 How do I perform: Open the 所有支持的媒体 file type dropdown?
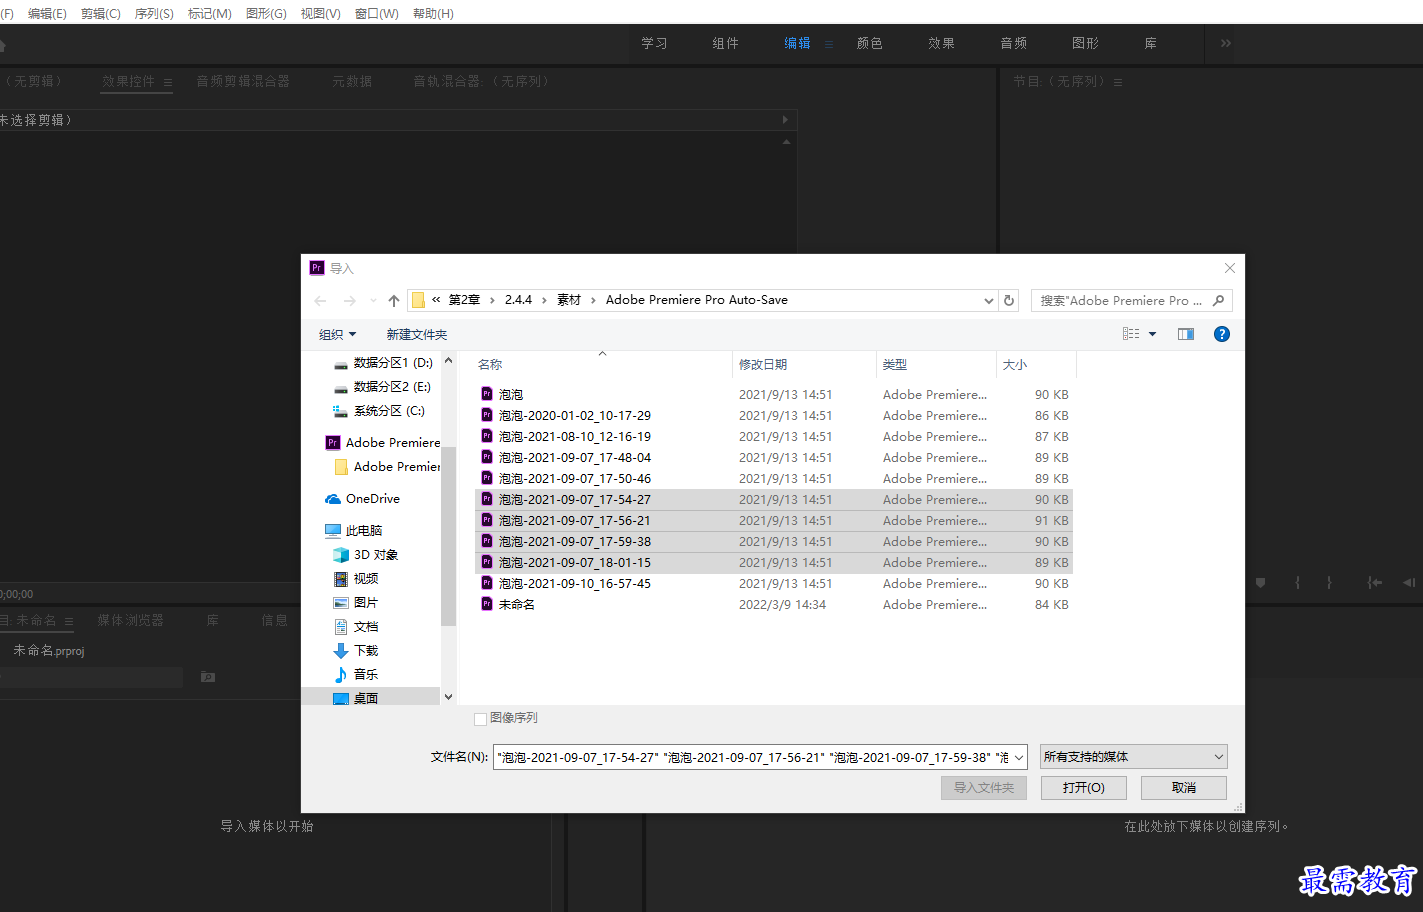click(1133, 757)
